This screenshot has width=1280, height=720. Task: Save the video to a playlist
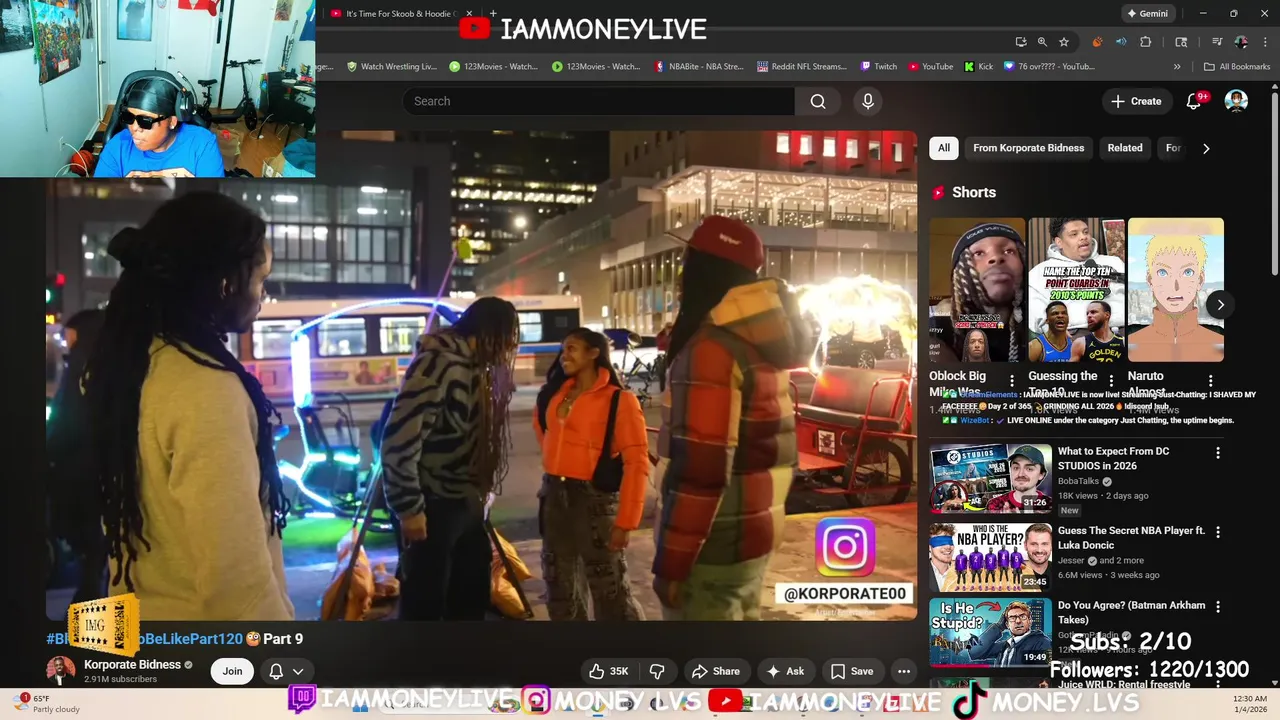(x=852, y=671)
